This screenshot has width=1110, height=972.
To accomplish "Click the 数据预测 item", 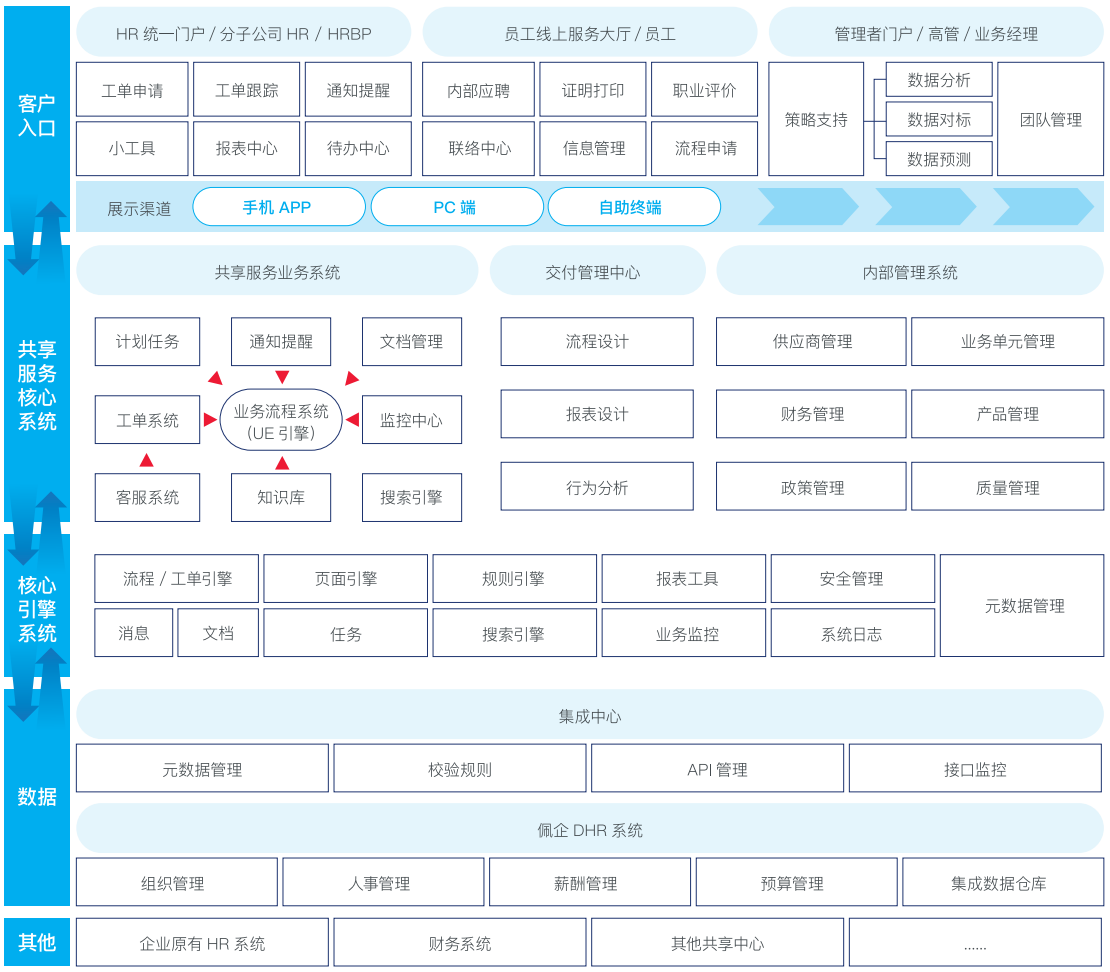I will pos(939,158).
